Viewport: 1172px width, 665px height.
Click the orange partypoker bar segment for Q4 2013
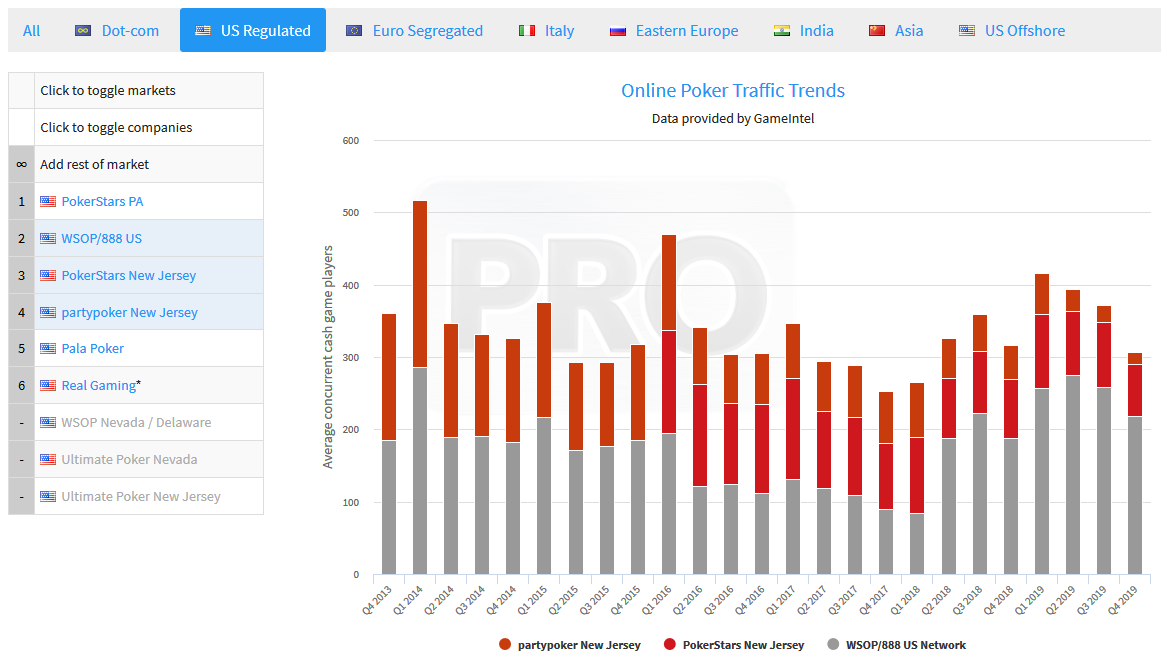click(389, 377)
